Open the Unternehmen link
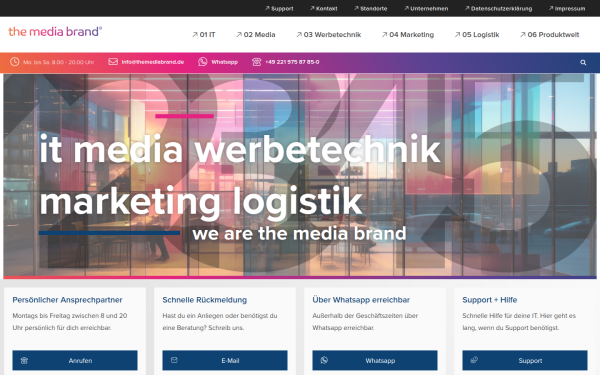Viewport: 600px width, 375px height. click(x=426, y=8)
